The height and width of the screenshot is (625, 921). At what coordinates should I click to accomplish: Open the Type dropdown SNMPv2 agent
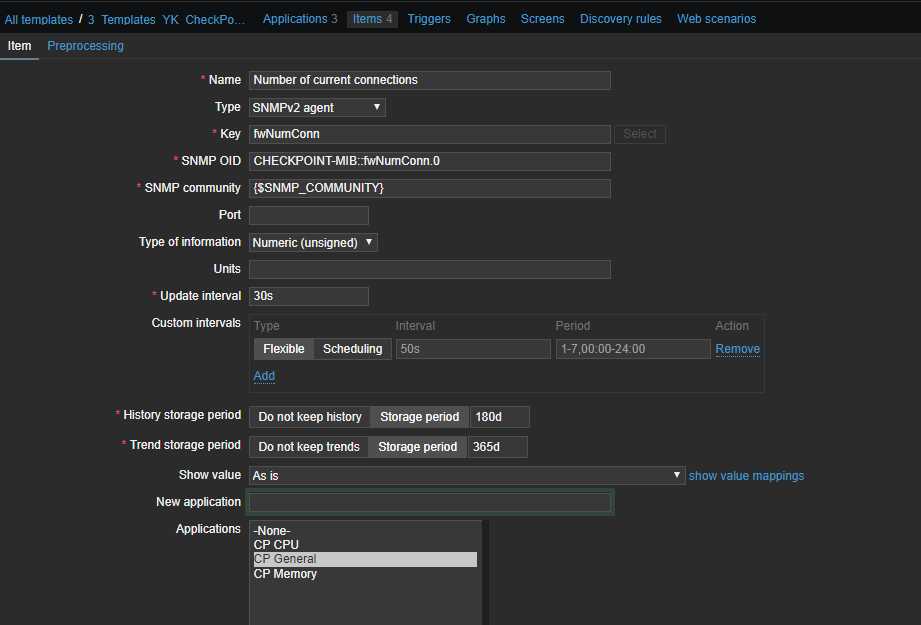click(x=317, y=107)
